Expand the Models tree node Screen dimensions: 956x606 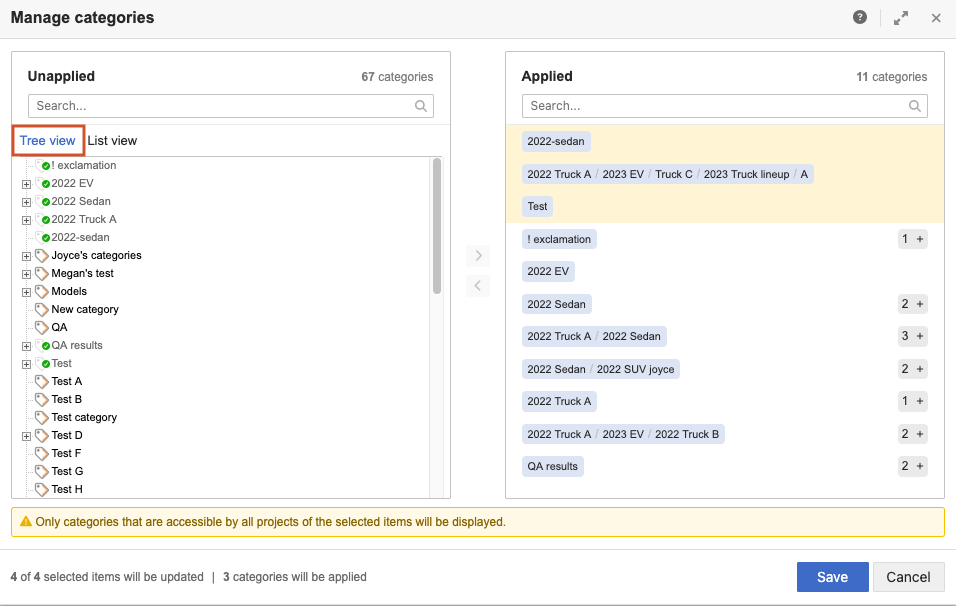coord(26,292)
